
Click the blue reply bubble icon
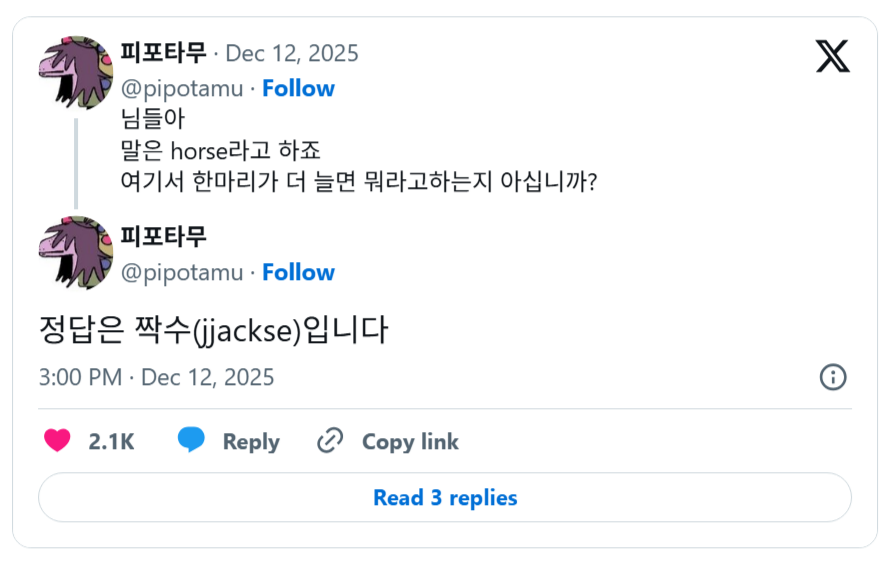point(191,441)
